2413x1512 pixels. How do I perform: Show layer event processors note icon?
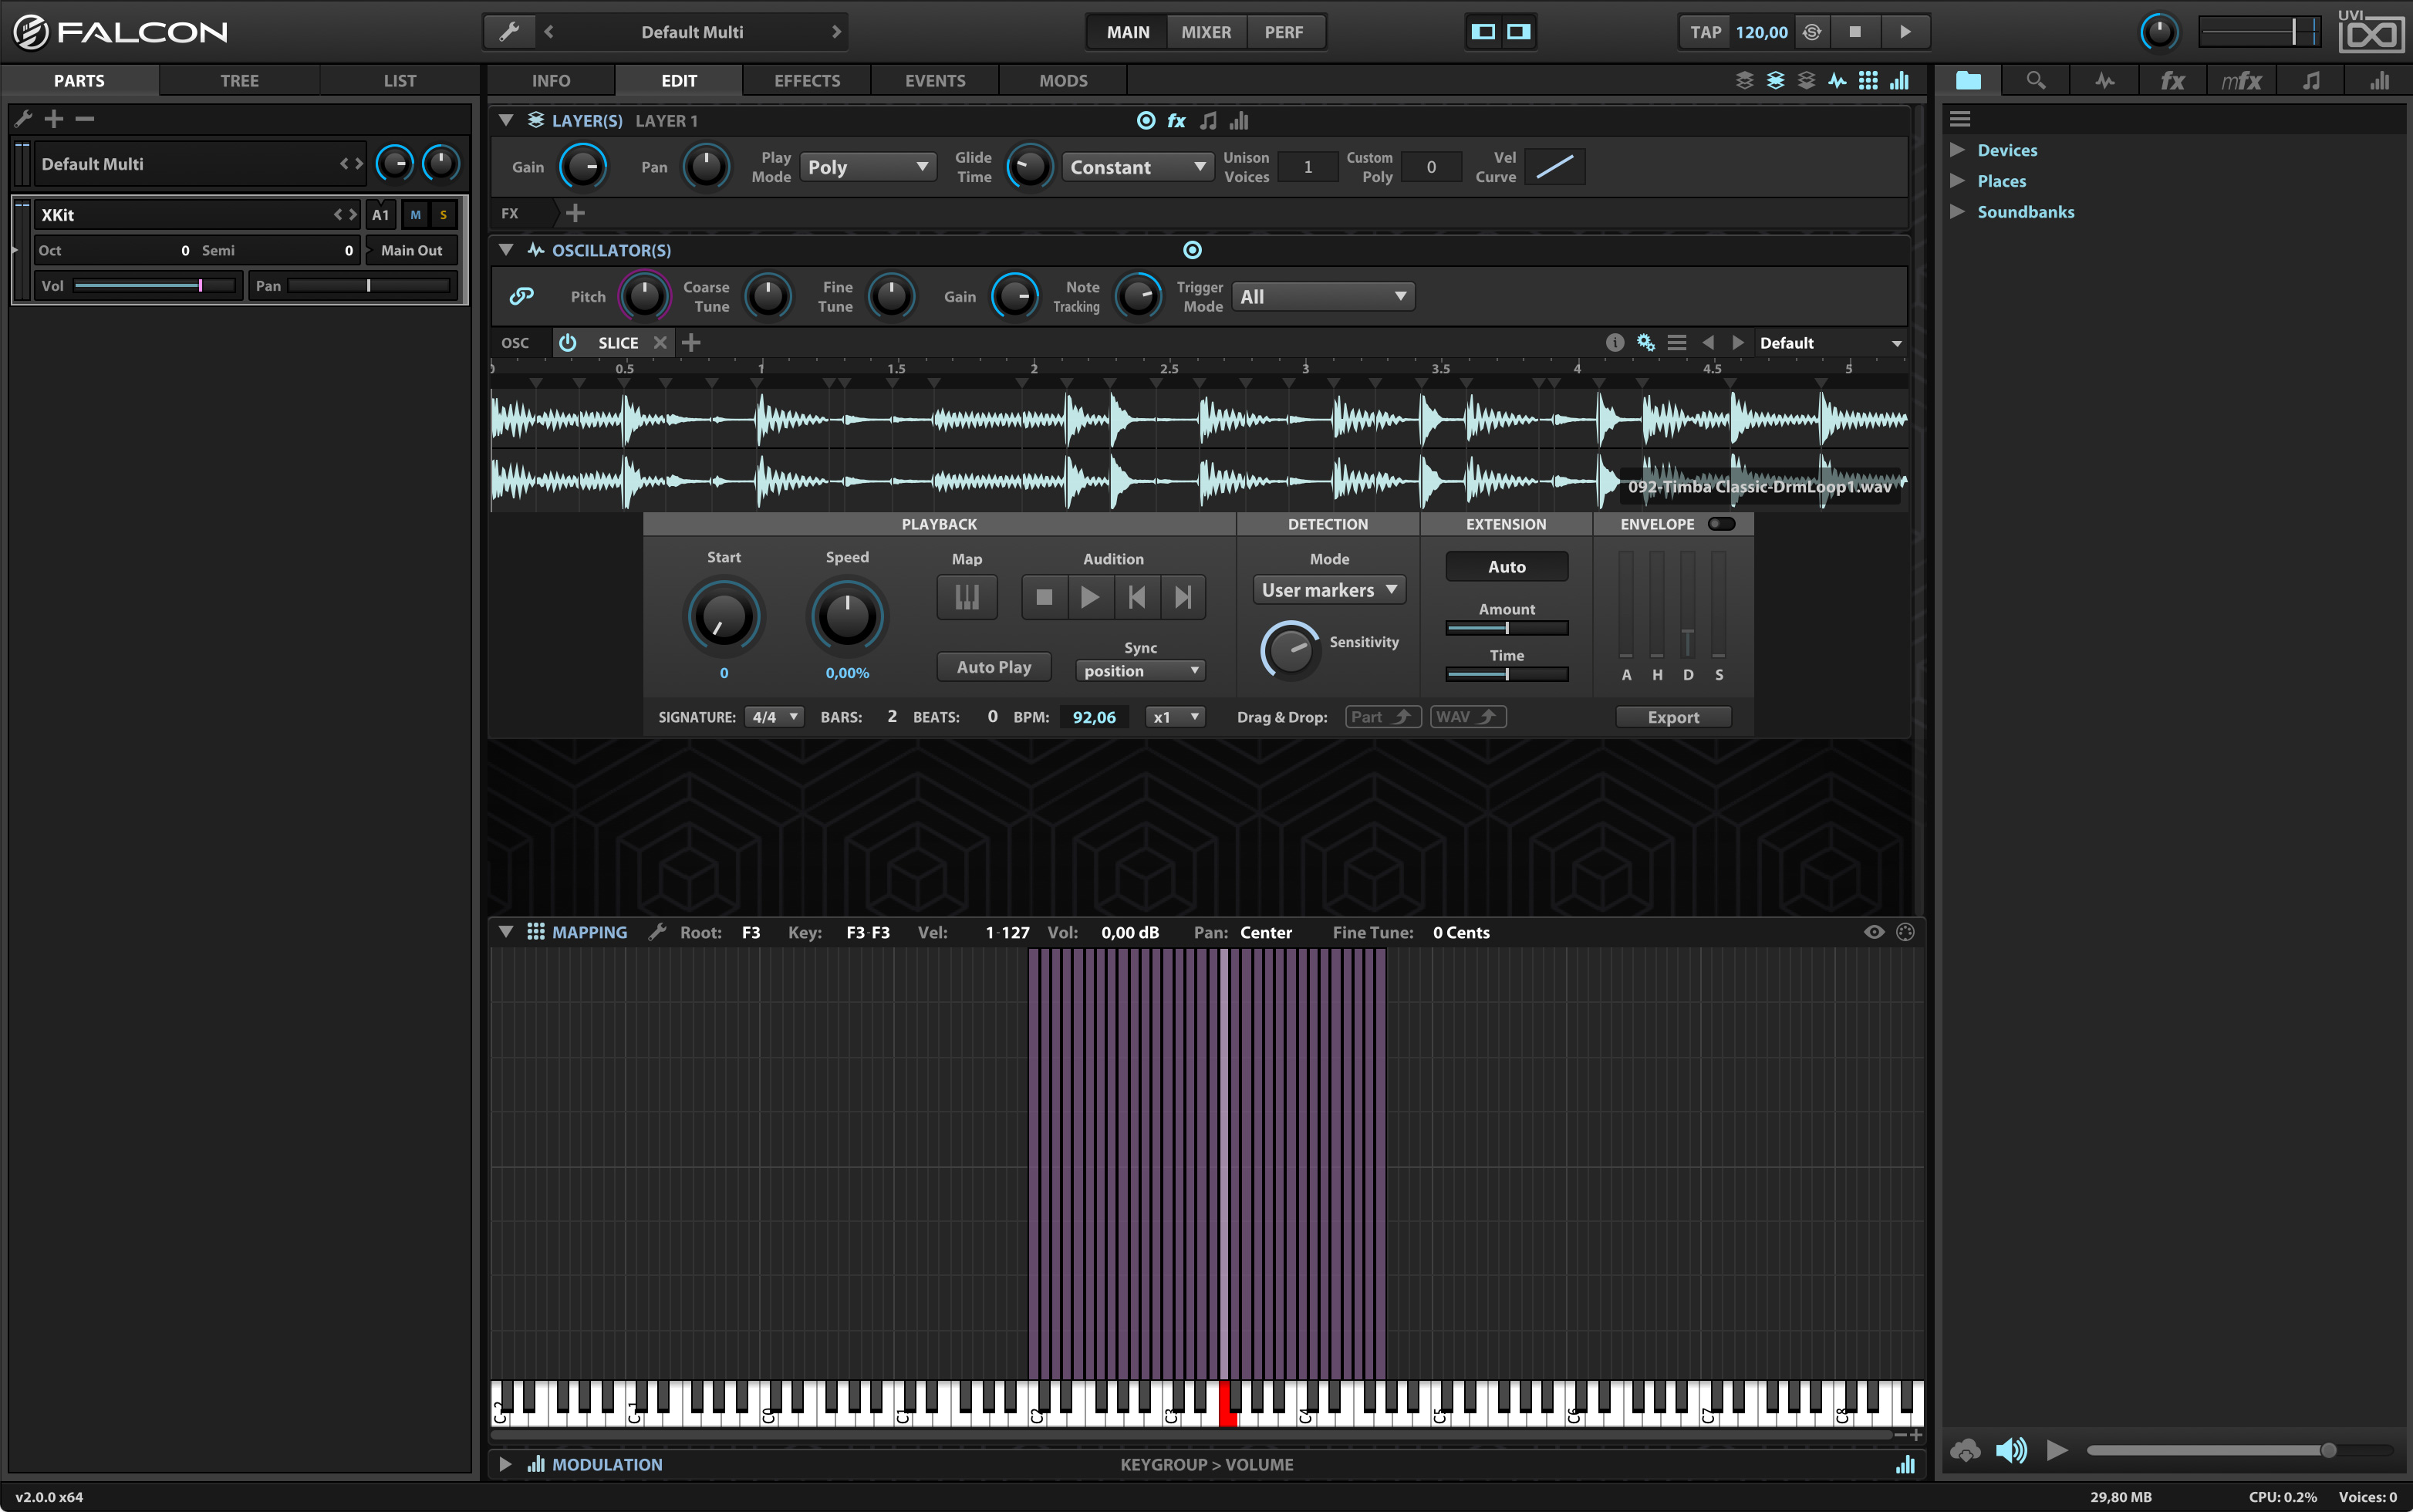(1208, 121)
